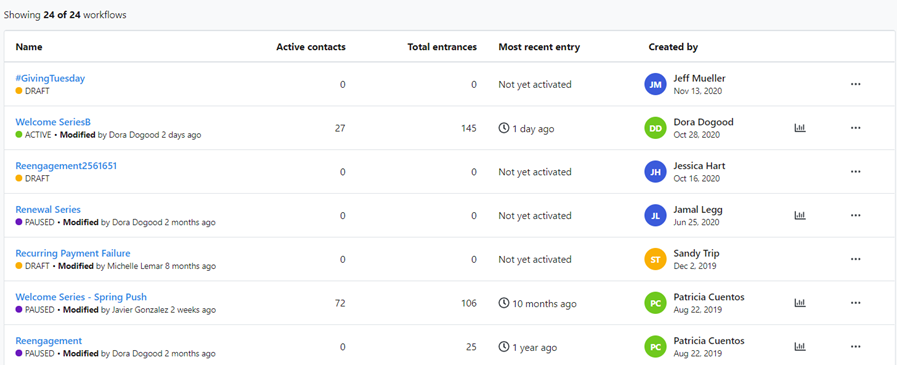Image resolution: width=898 pixels, height=365 pixels.
Task: Sort by the Name column header
Action: pyautogui.click(x=29, y=47)
